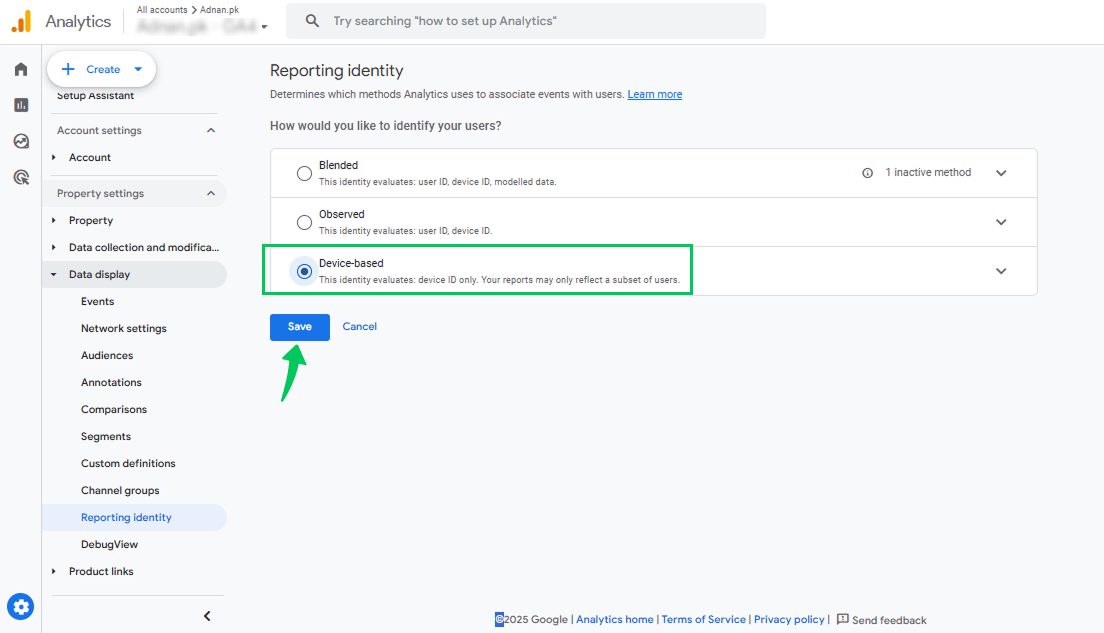Click the Learn more link

click(654, 94)
